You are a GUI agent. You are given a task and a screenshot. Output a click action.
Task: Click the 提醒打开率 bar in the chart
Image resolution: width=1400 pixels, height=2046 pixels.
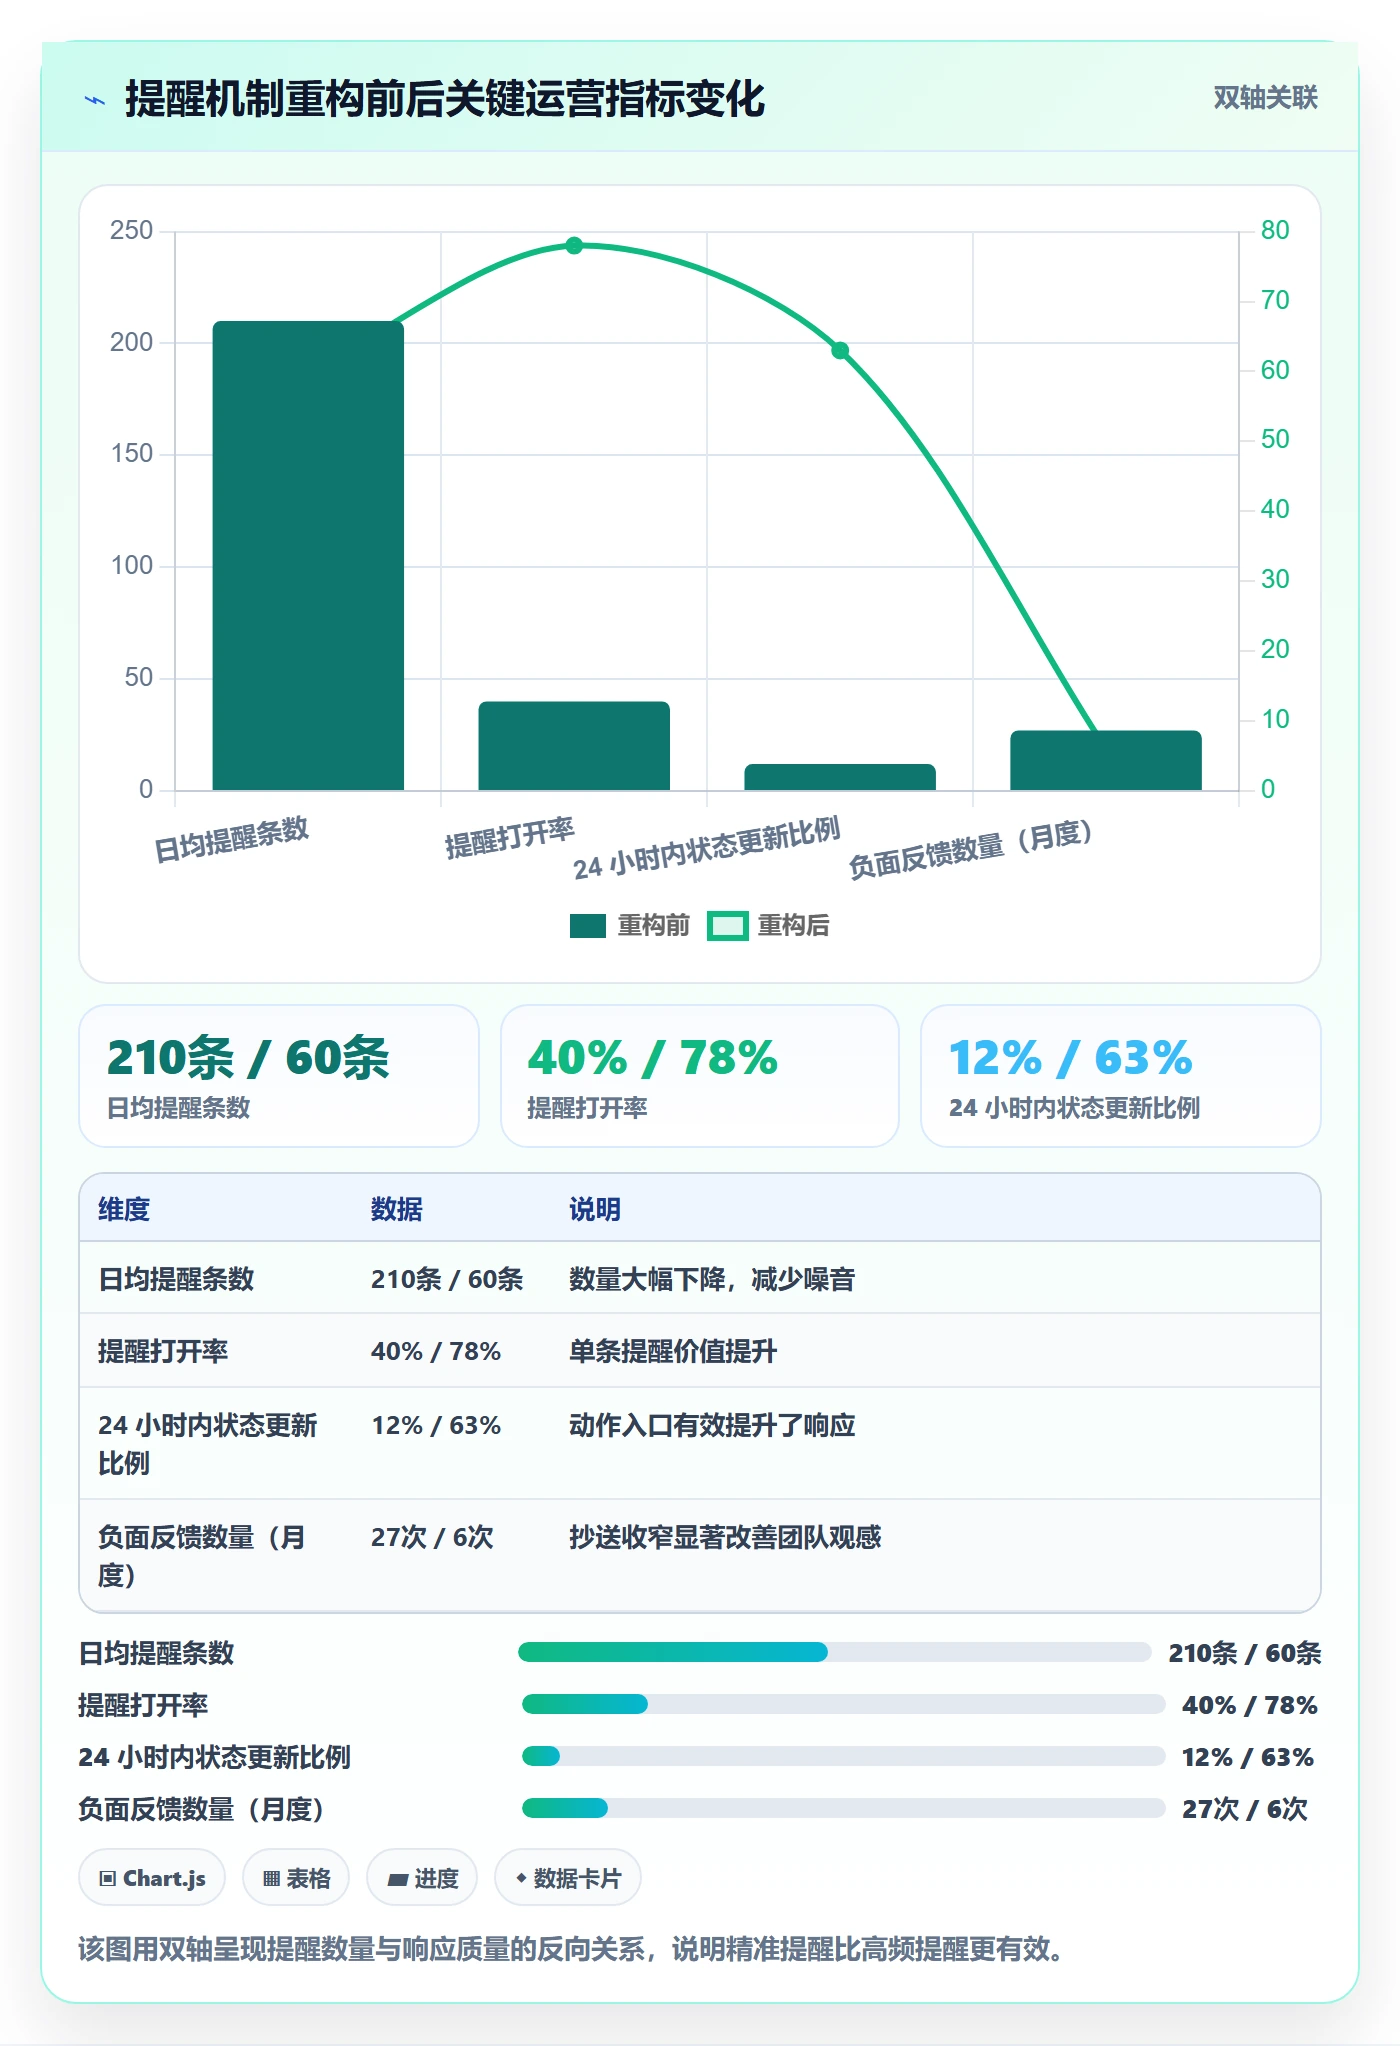(574, 746)
